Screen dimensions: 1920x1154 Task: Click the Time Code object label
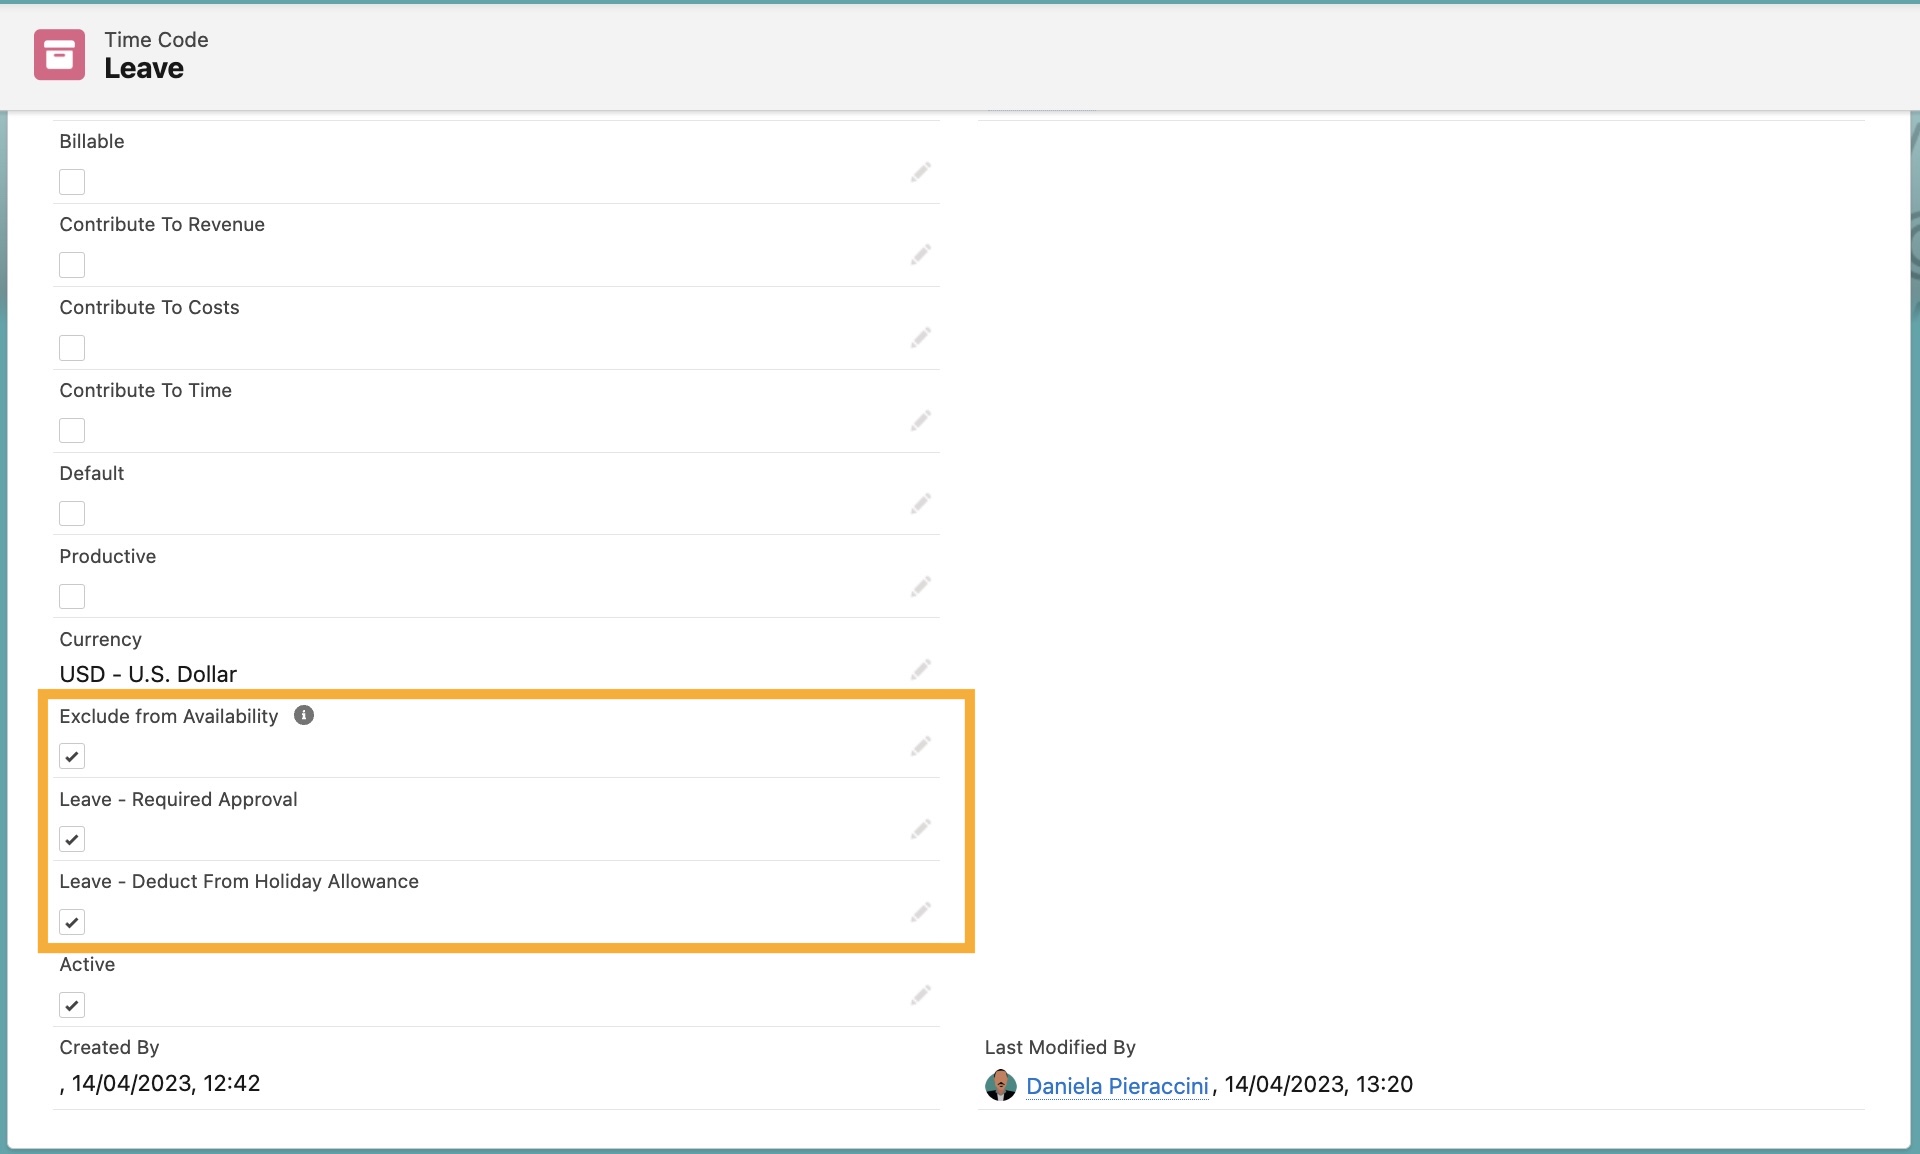tap(157, 40)
